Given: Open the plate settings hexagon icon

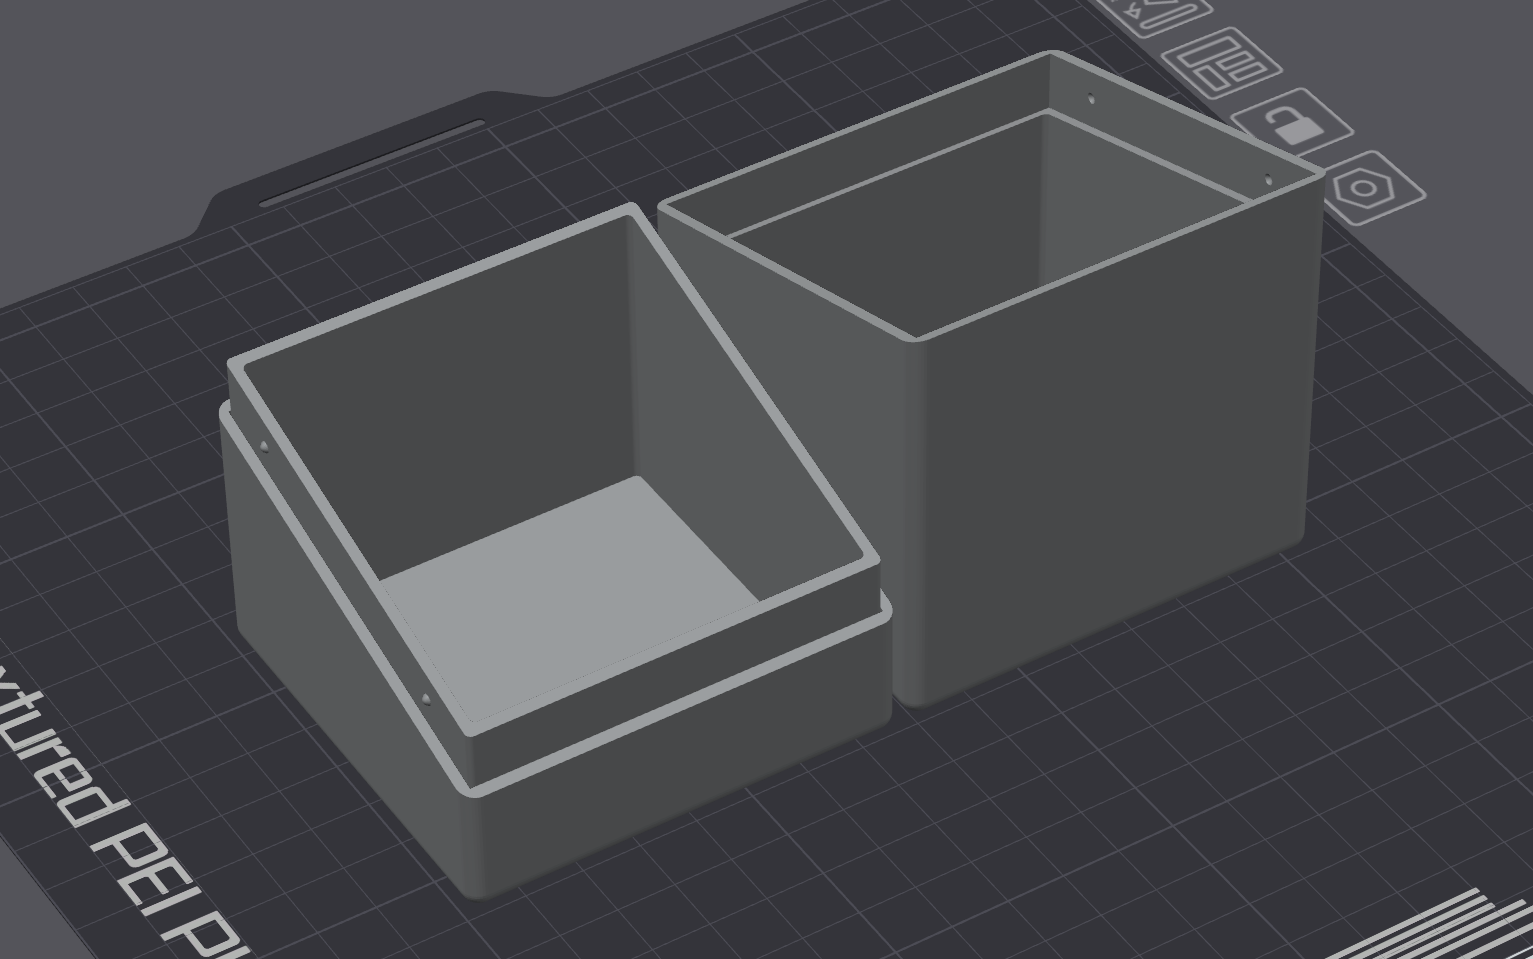Looking at the screenshot, I should (1363, 187).
